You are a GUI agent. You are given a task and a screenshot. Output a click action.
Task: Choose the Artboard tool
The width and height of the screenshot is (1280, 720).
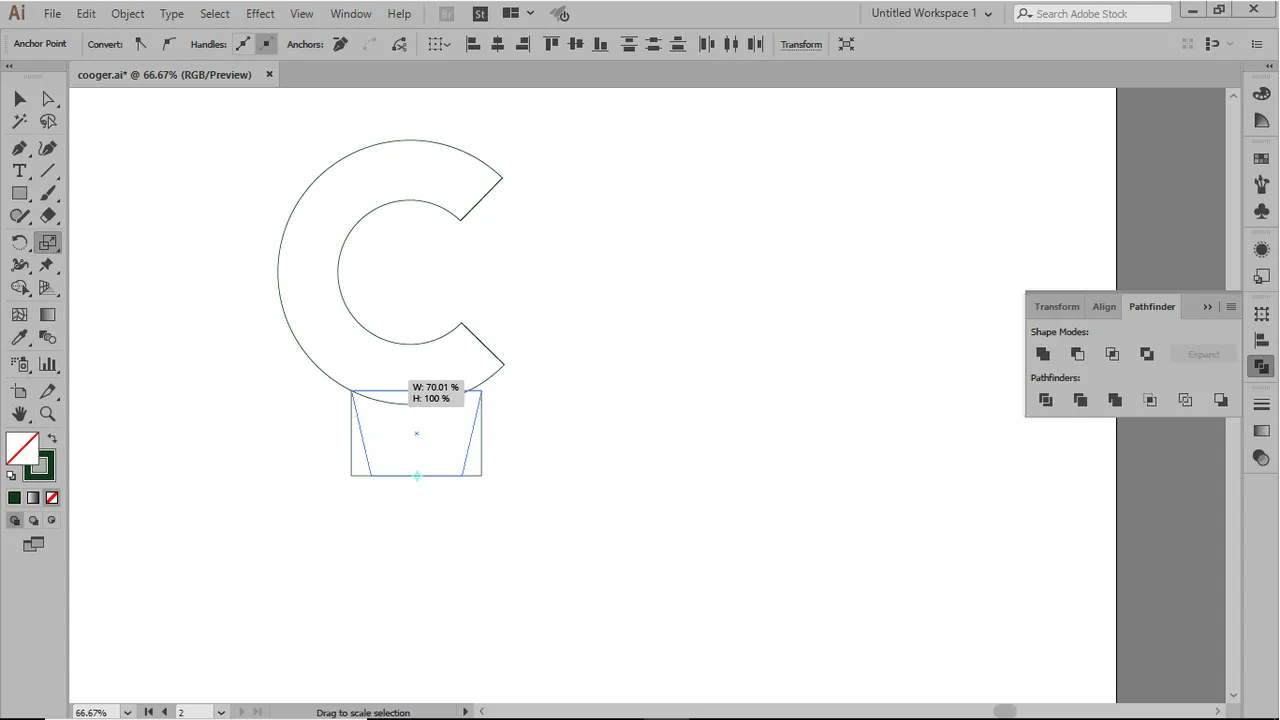point(20,392)
